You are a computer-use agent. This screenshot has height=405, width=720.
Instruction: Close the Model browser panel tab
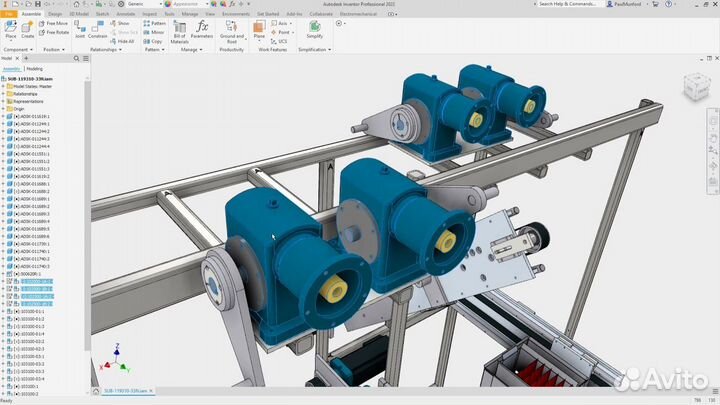click(17, 58)
